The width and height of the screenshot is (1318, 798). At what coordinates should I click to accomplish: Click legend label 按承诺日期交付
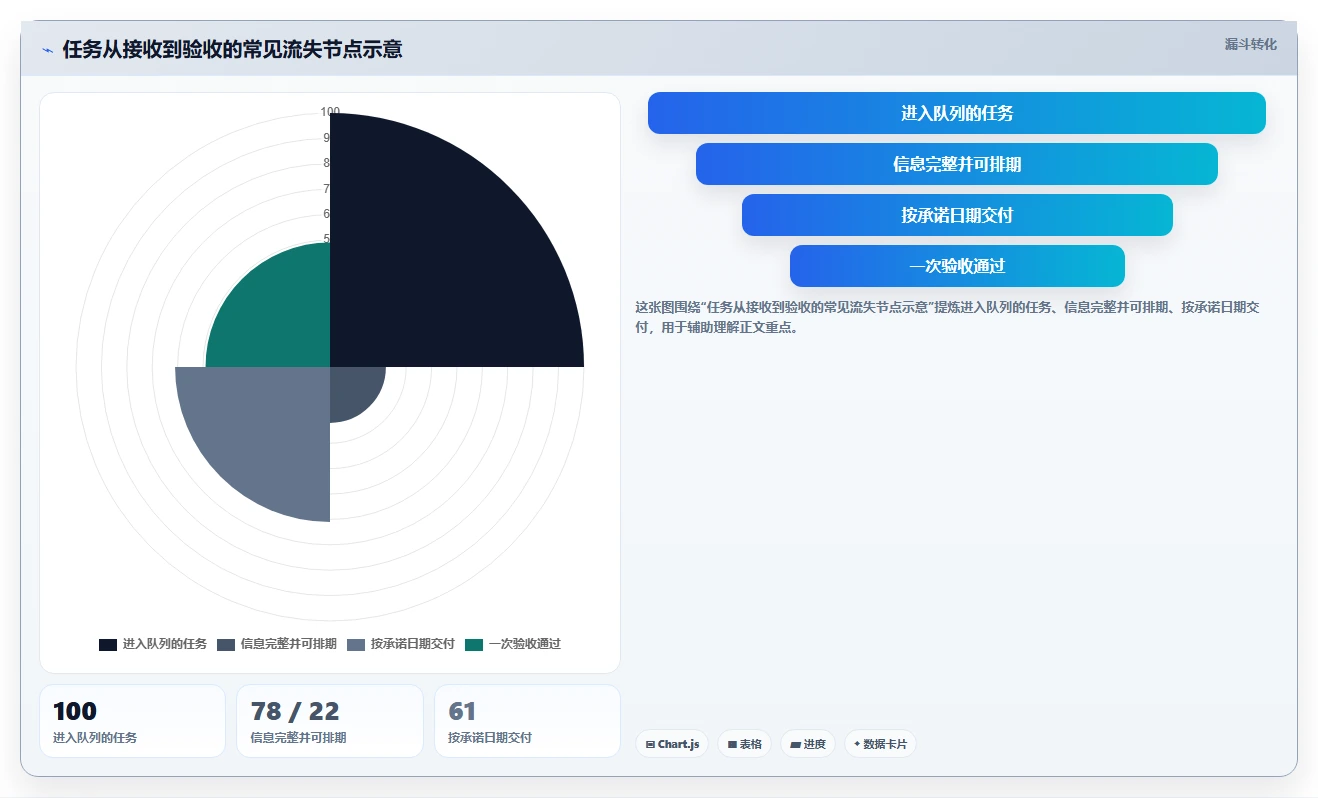[x=413, y=644]
